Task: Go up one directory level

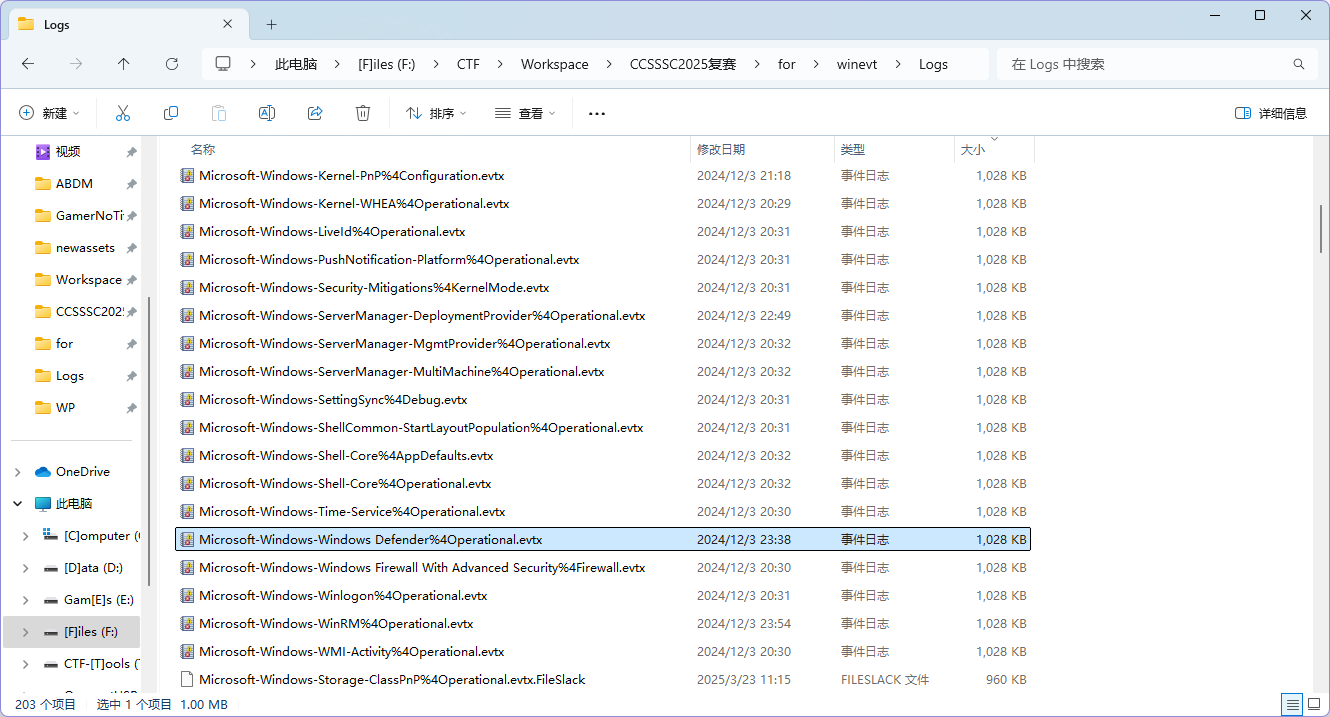Action: [x=124, y=64]
